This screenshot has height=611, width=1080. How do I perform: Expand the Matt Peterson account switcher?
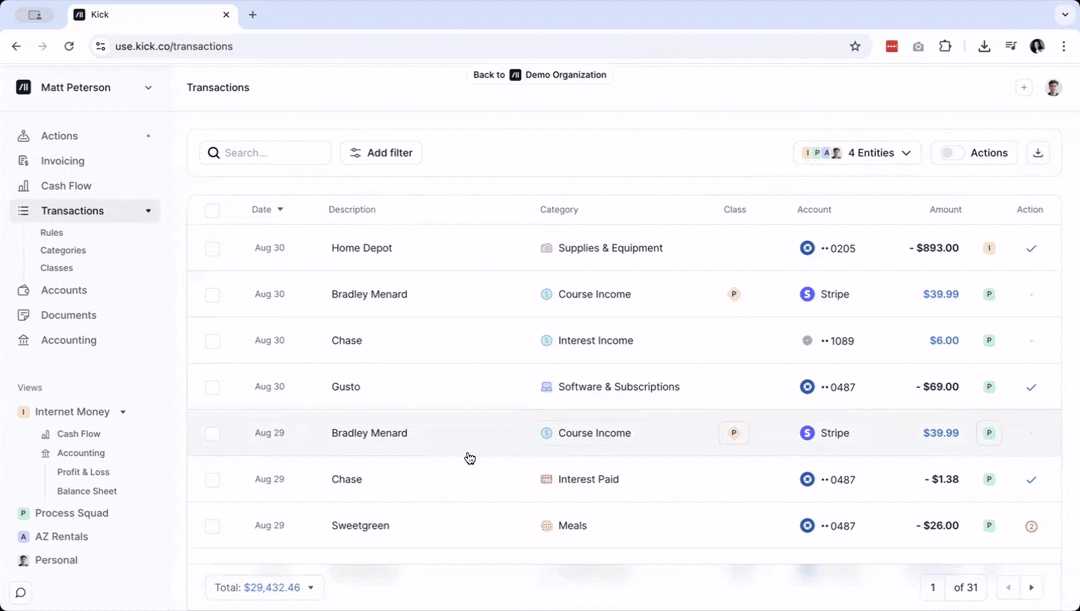pos(148,88)
